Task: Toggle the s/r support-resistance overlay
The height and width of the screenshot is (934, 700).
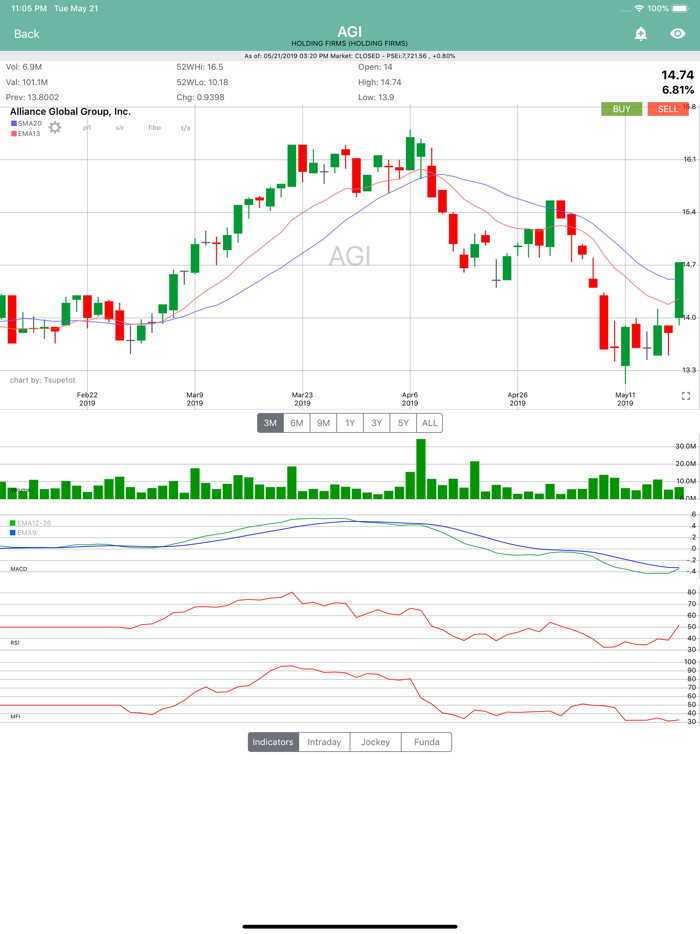Action: click(x=120, y=127)
